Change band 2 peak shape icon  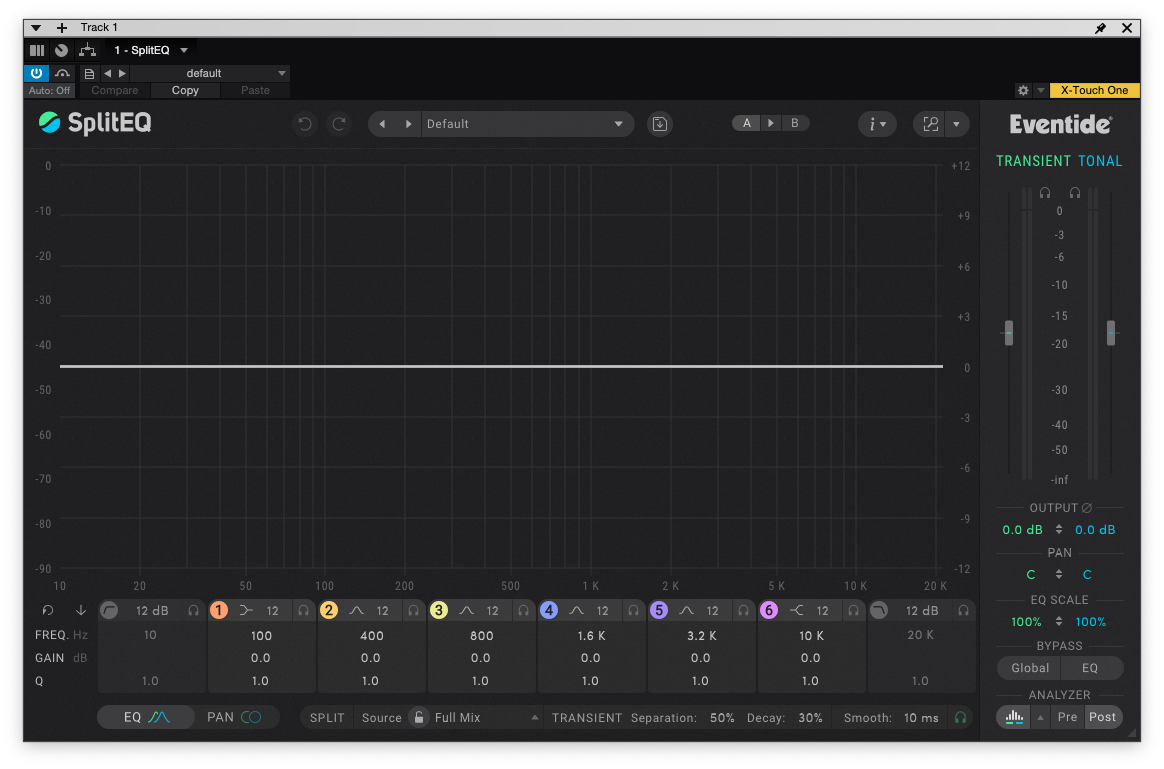(356, 610)
